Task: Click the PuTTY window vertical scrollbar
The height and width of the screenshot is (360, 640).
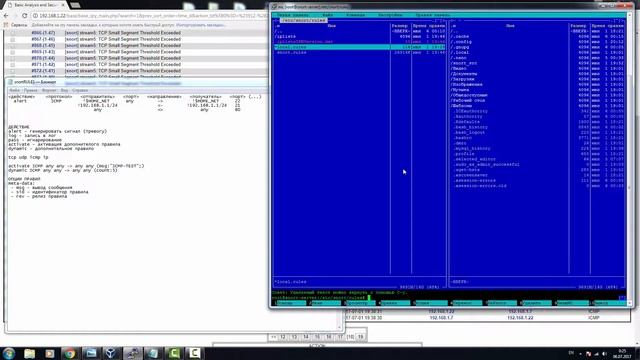Action: (x=629, y=159)
